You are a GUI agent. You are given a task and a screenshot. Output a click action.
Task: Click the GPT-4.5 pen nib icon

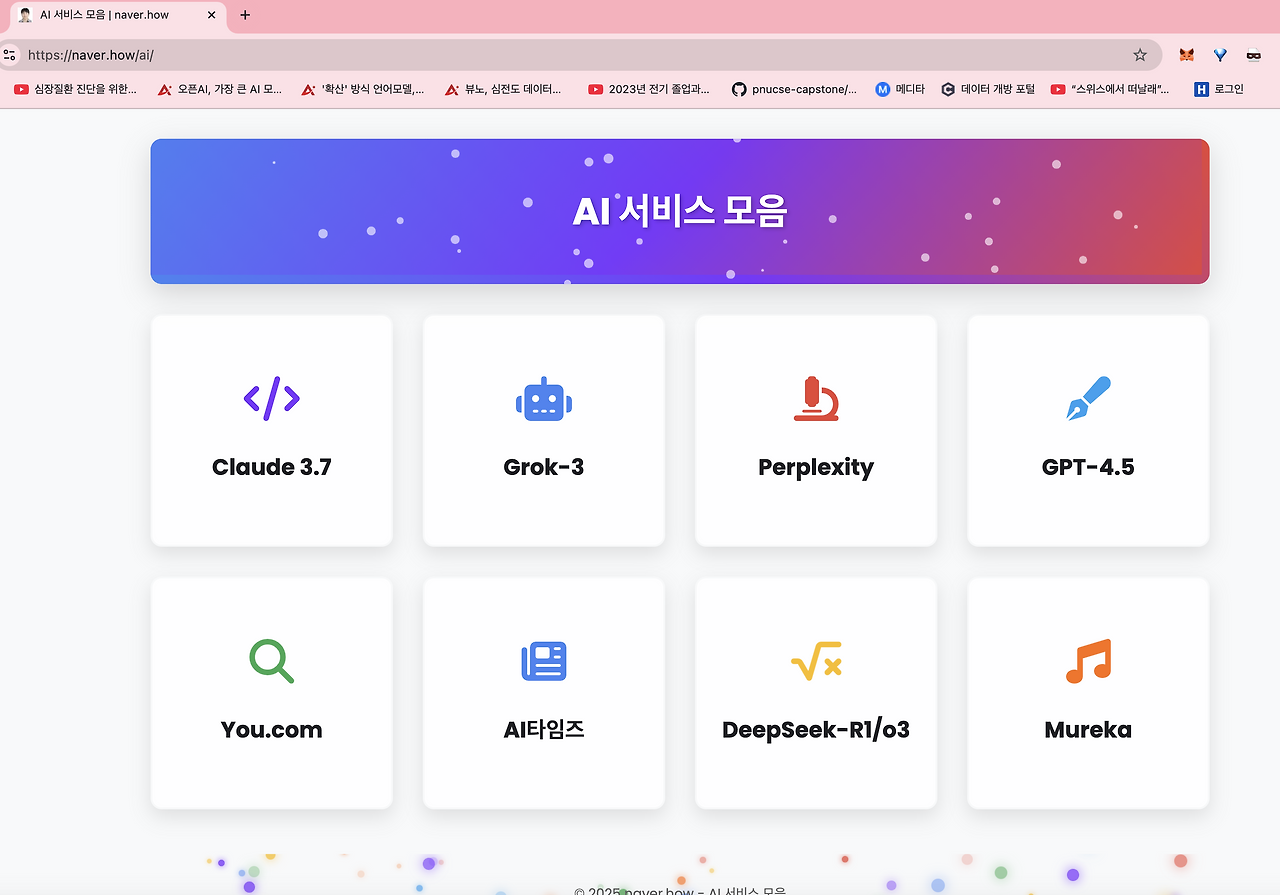1088,398
